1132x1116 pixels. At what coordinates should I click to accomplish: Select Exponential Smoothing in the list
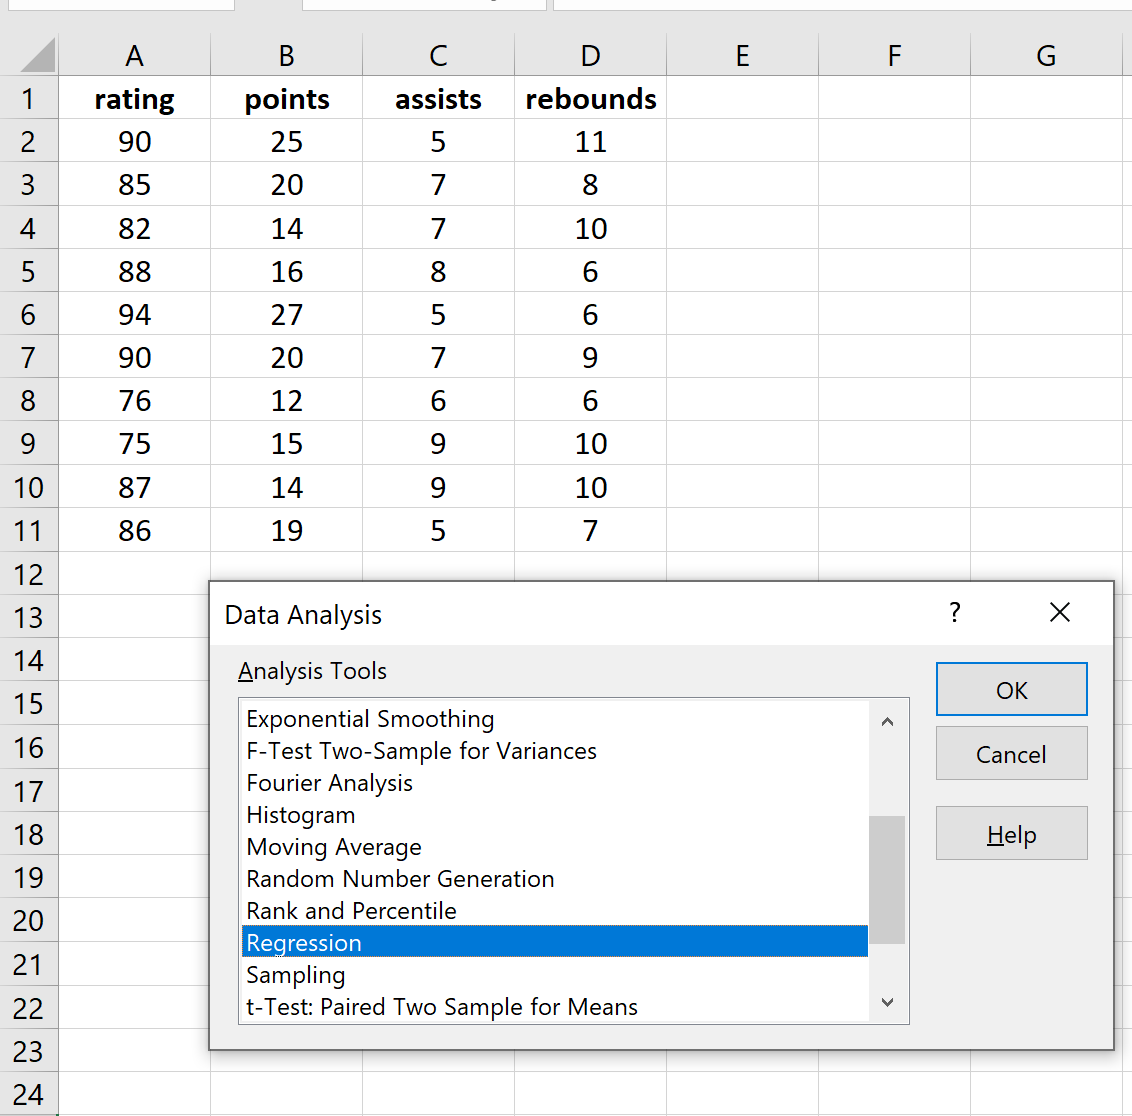(554, 719)
